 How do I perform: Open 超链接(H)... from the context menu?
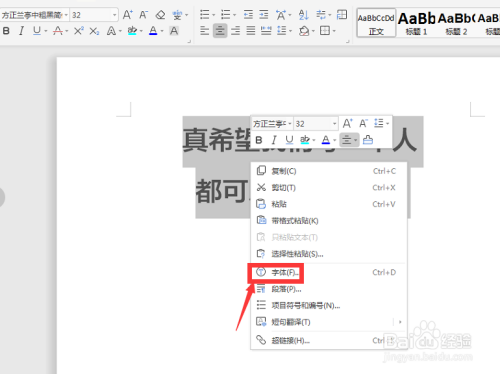[329, 340]
